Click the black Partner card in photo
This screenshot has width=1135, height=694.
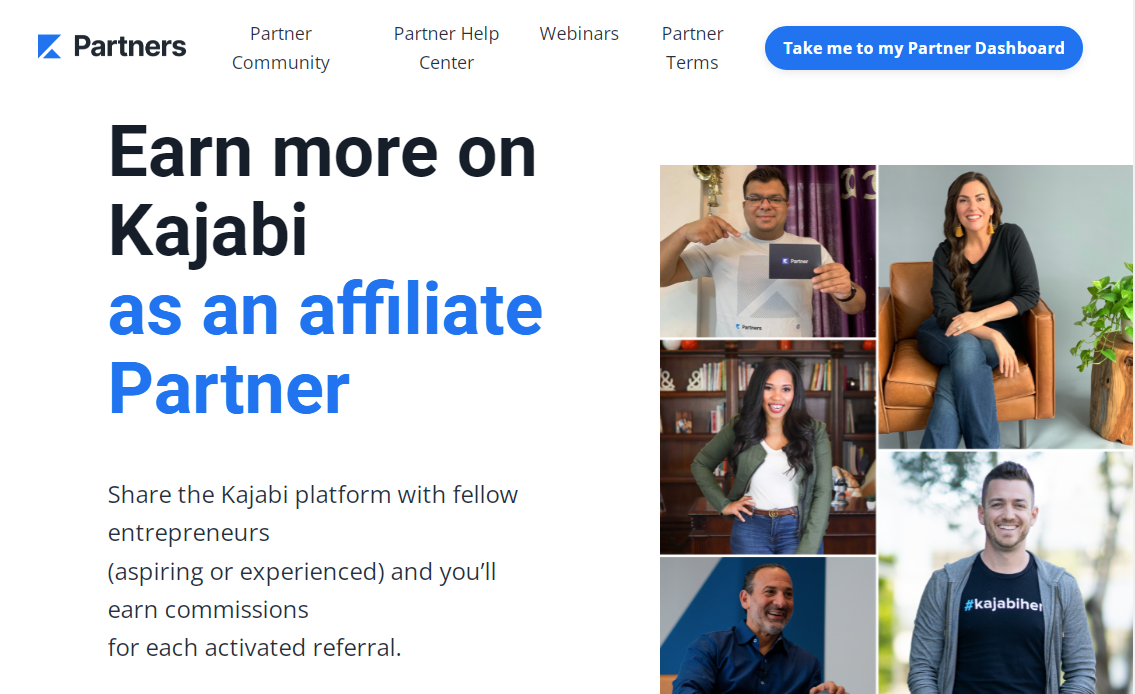tap(794, 261)
